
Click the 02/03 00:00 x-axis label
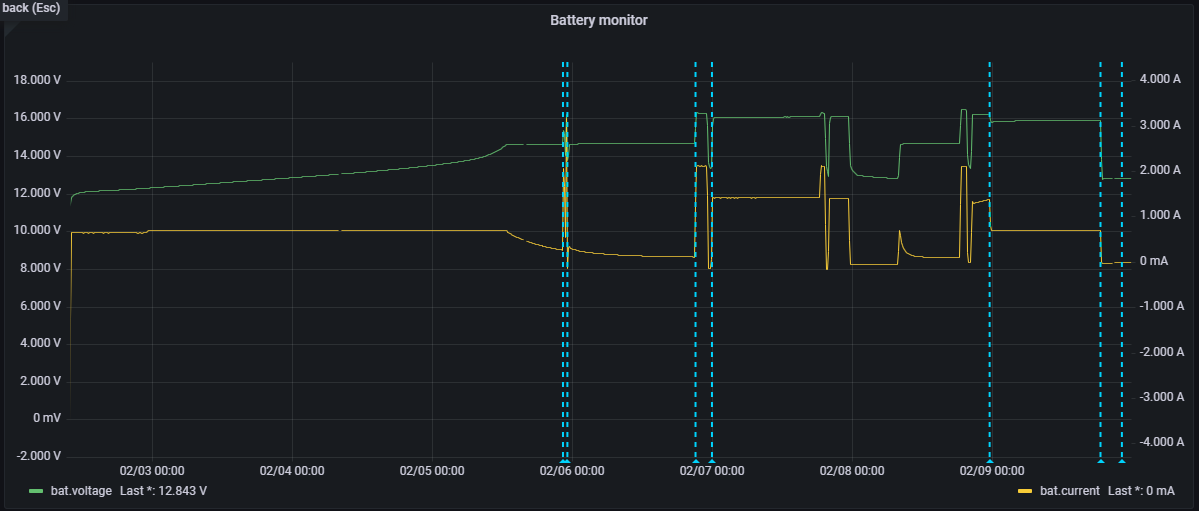[x=151, y=470]
